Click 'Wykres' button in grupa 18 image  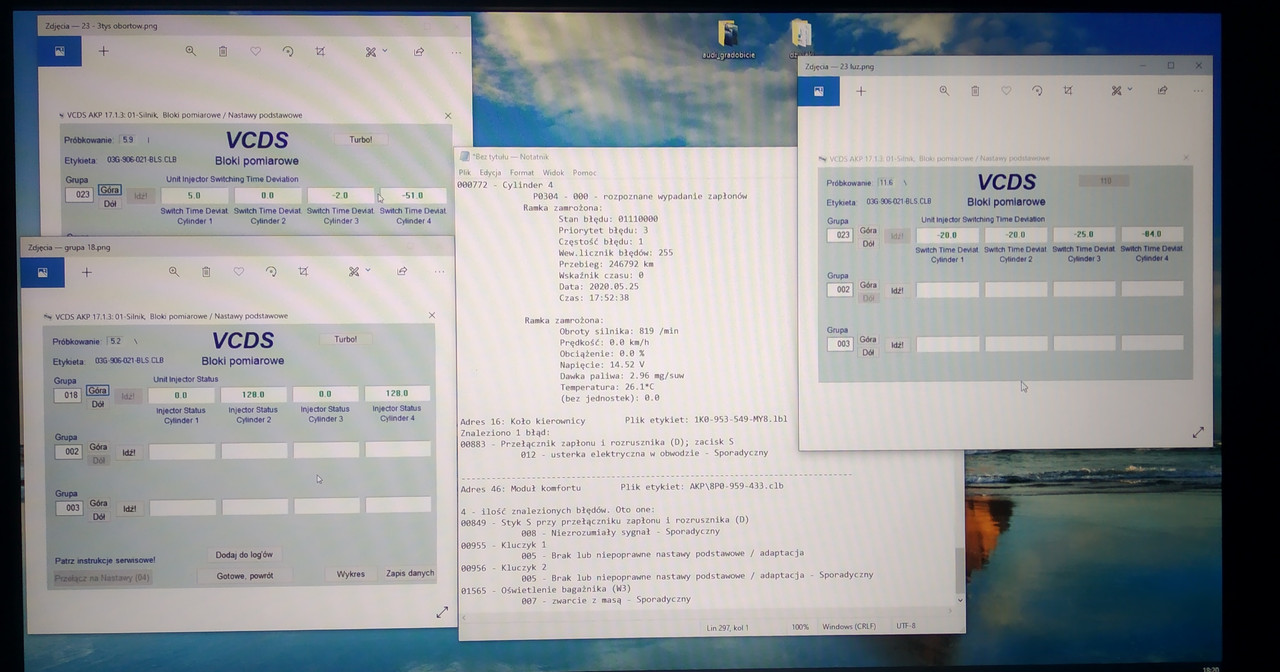coord(351,574)
